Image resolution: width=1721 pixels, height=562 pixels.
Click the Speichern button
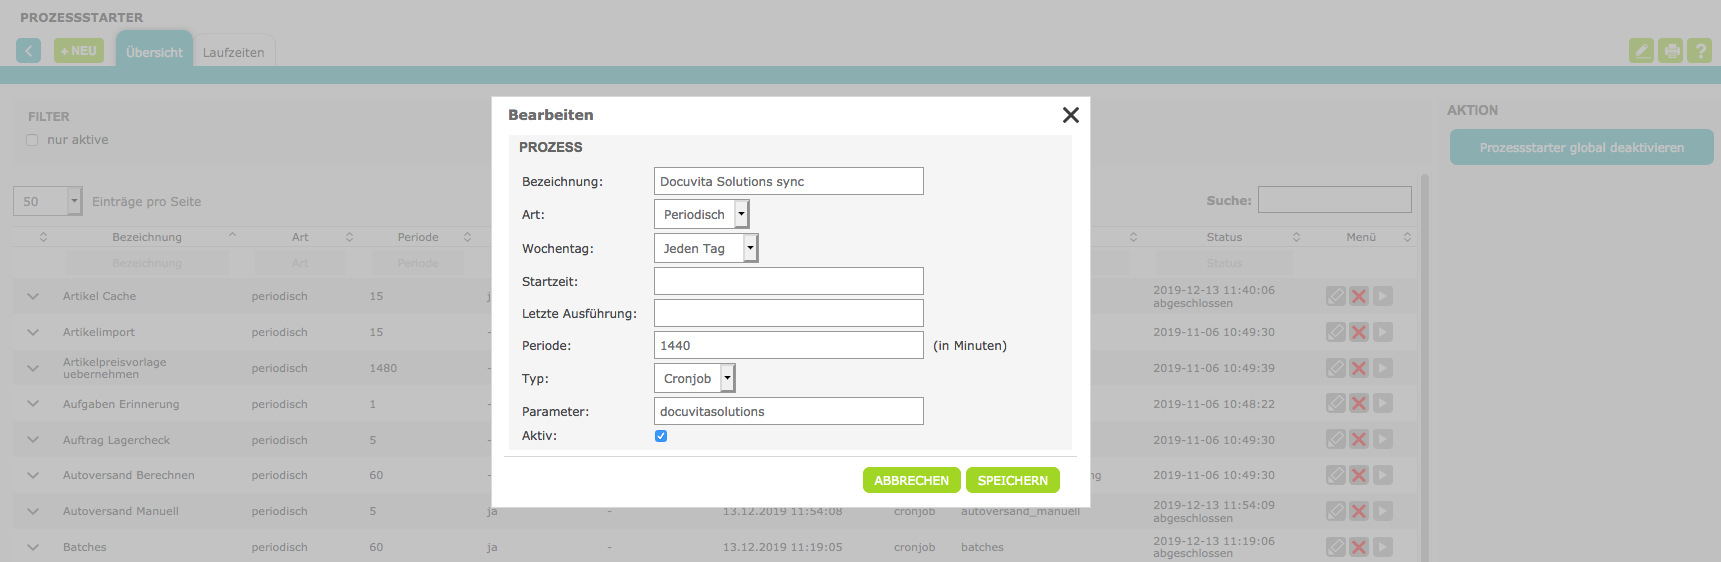pyautogui.click(x=1012, y=481)
